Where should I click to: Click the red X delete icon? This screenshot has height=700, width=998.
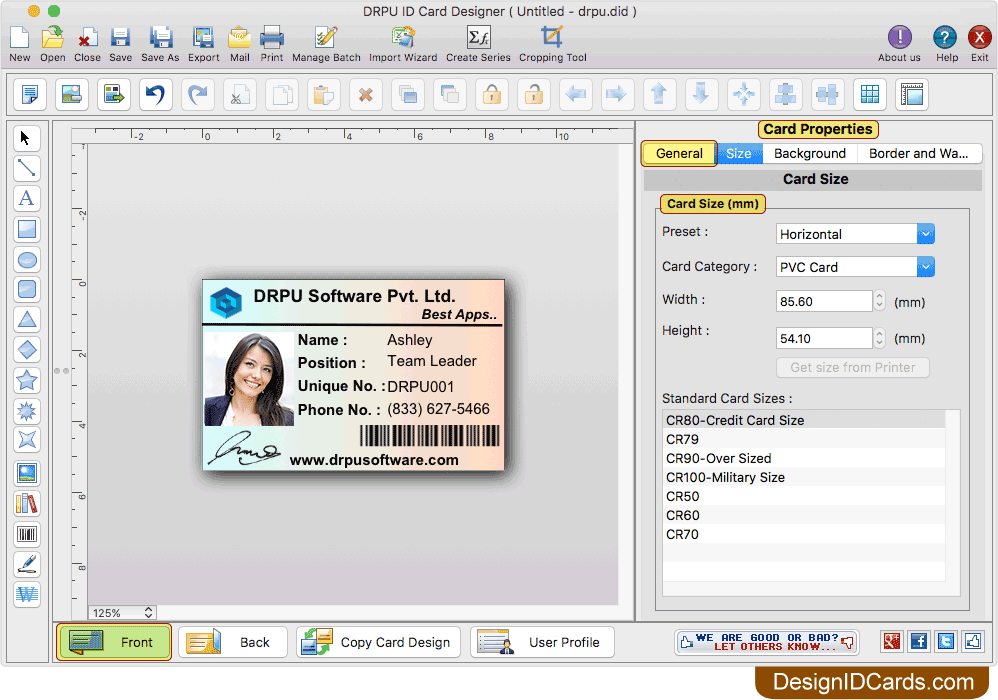366,95
